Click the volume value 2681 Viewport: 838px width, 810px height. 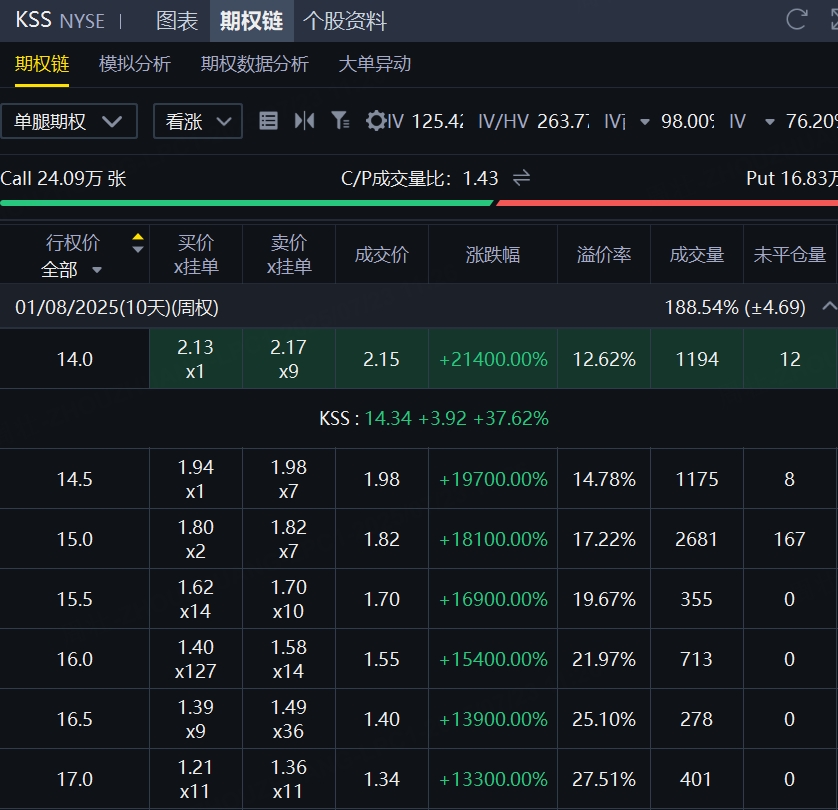pyautogui.click(x=696, y=539)
